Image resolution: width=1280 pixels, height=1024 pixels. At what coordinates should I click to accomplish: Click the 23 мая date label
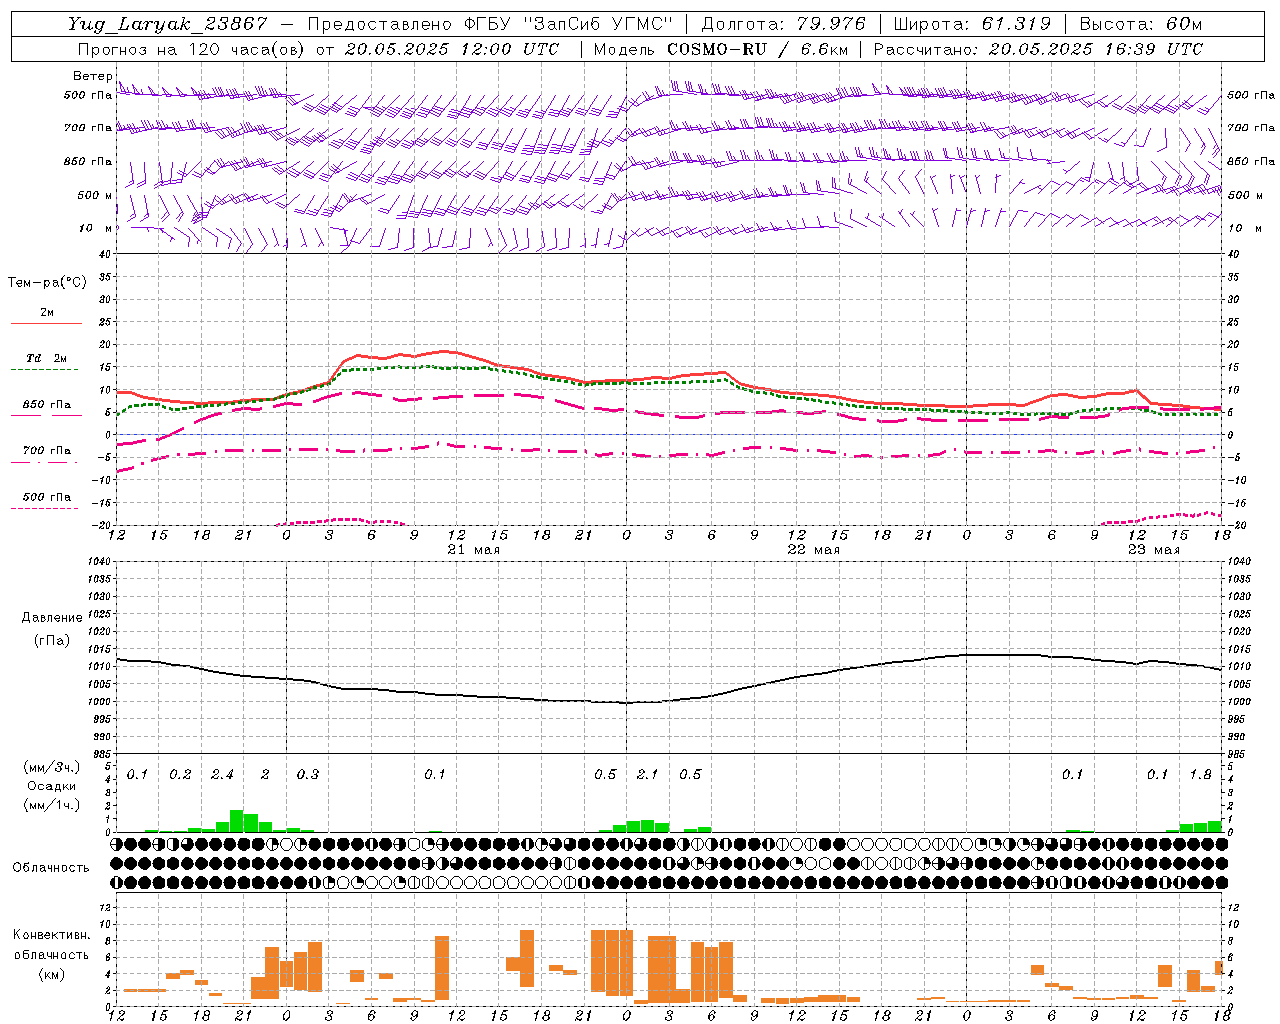(x=1153, y=550)
